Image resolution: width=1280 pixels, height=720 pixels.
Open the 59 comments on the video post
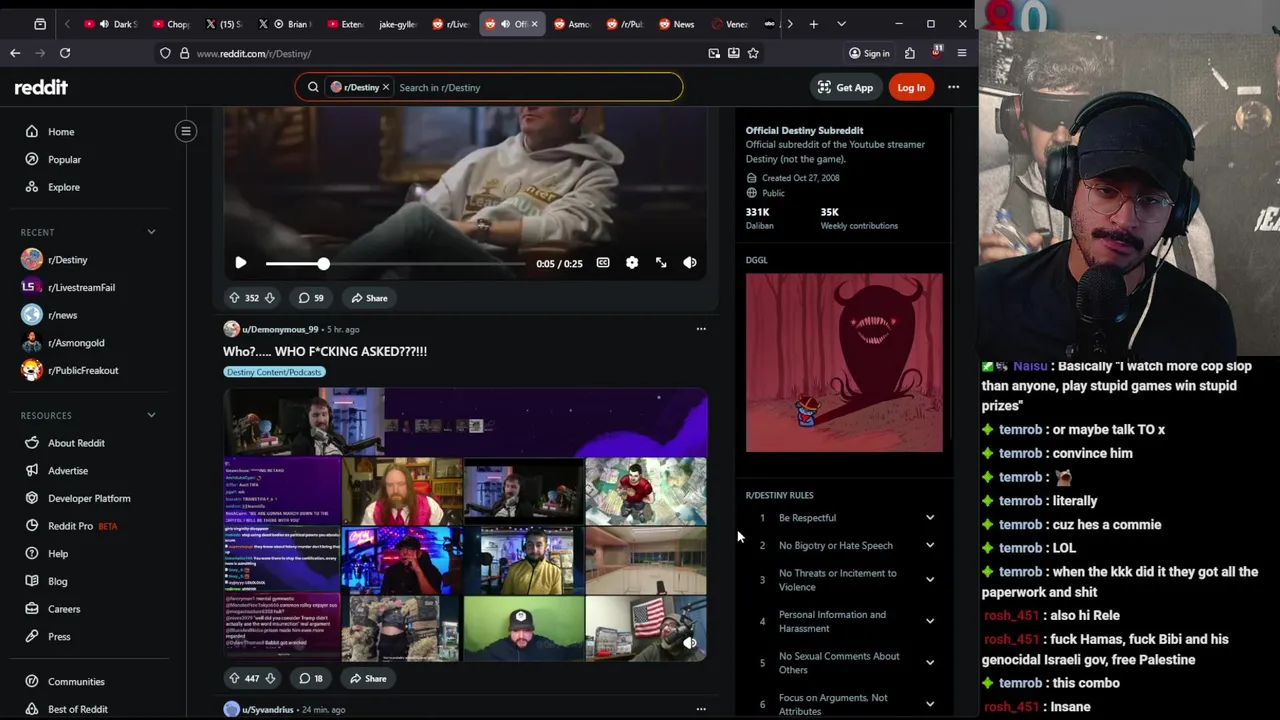[x=311, y=298]
